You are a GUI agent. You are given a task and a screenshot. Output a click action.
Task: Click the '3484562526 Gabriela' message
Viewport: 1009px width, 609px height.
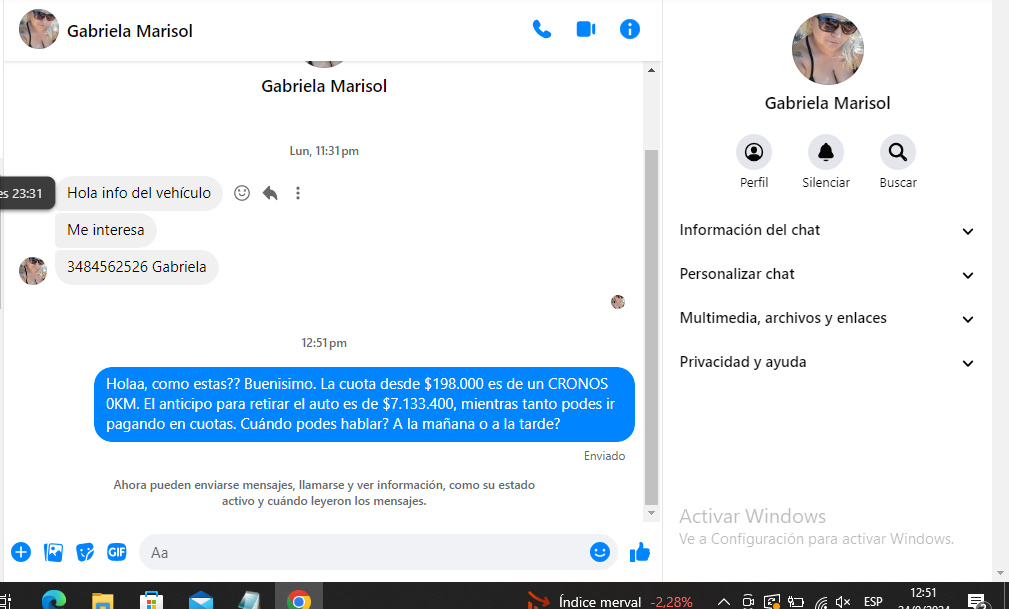tap(136, 267)
